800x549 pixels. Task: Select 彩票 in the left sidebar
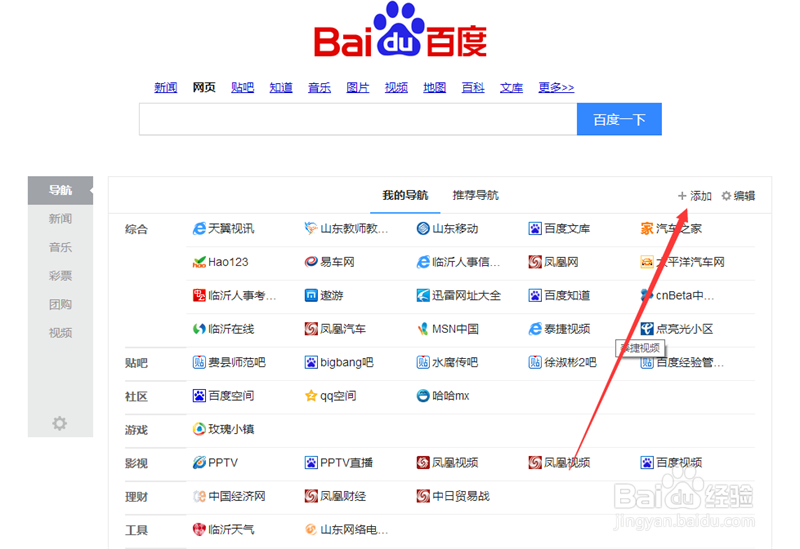60,276
